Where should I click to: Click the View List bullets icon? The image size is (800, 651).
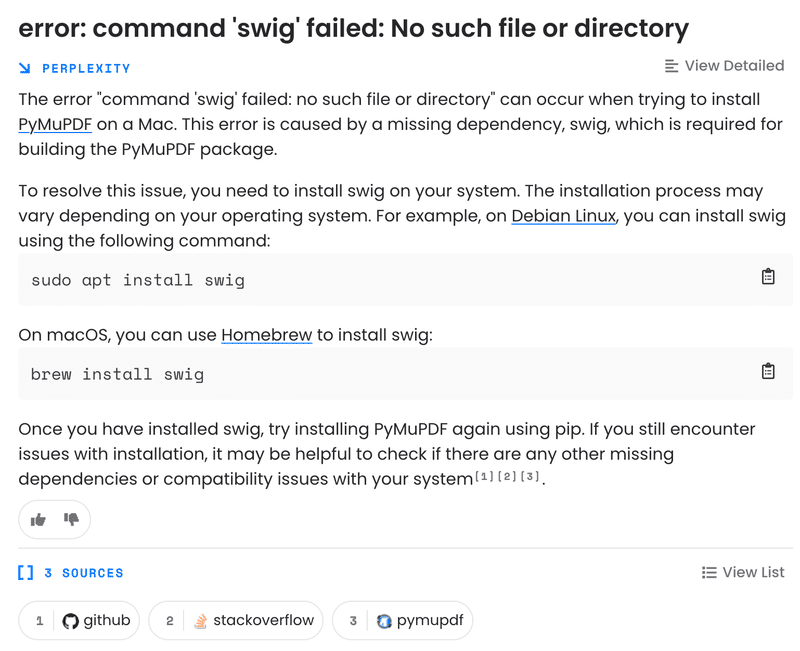[709, 572]
